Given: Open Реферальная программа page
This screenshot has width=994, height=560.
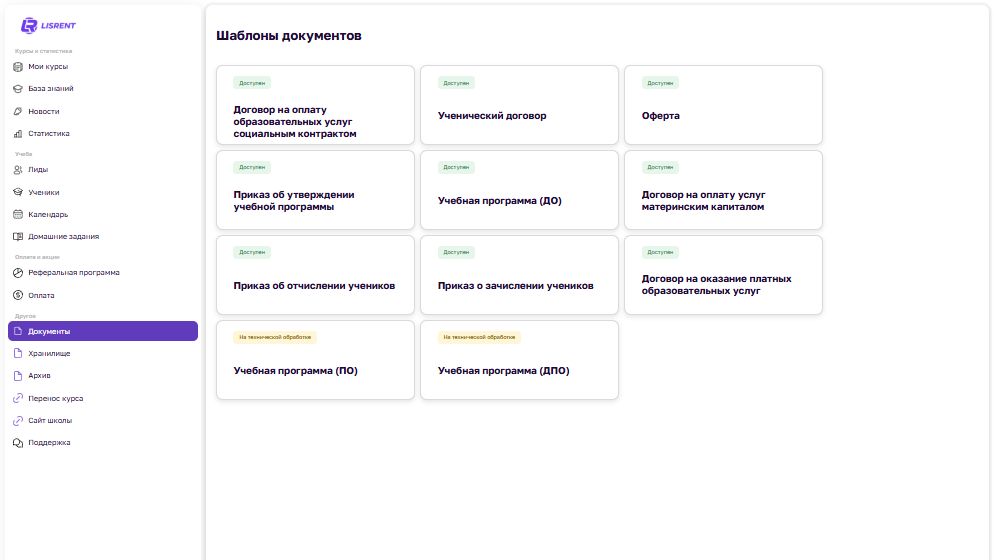Looking at the screenshot, I should 103,273.
